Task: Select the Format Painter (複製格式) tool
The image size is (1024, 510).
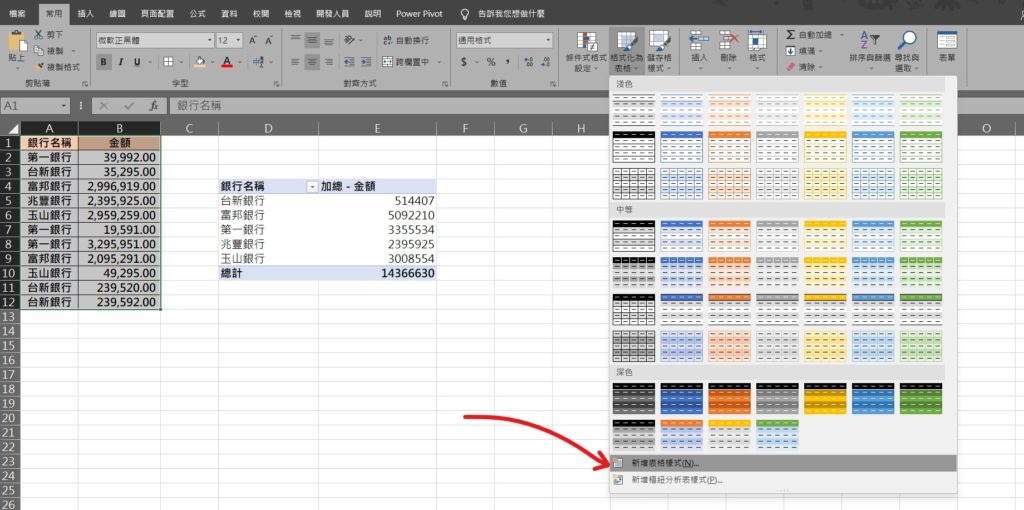Action: click(57, 67)
